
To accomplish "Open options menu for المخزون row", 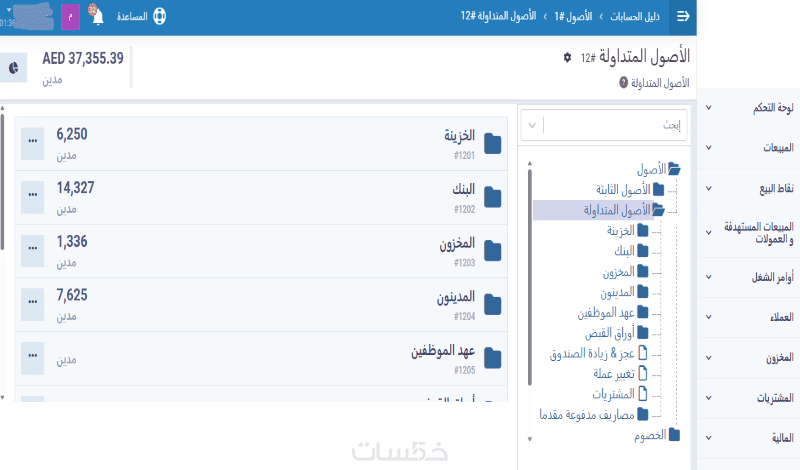I will 33,251.
